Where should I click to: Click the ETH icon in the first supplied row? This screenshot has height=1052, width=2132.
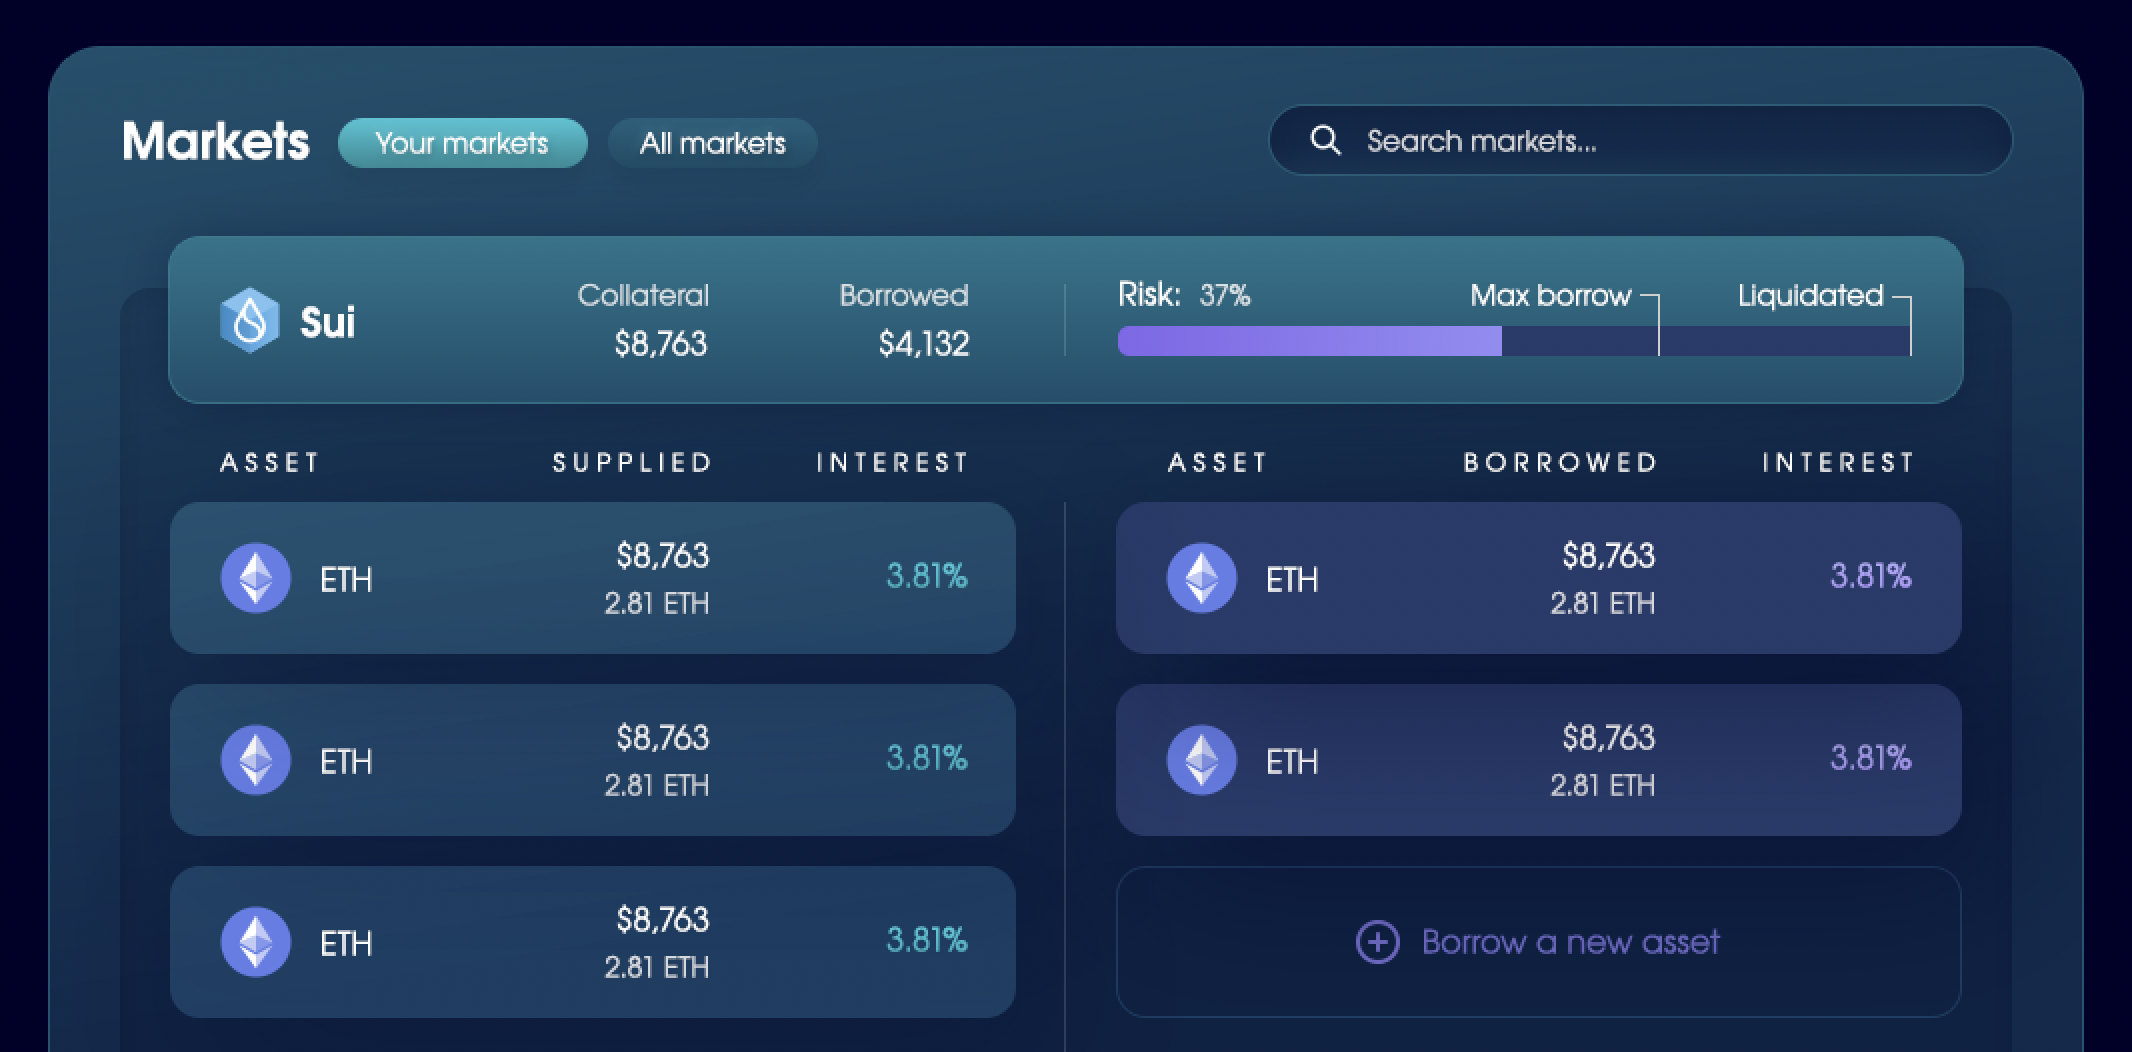click(256, 578)
